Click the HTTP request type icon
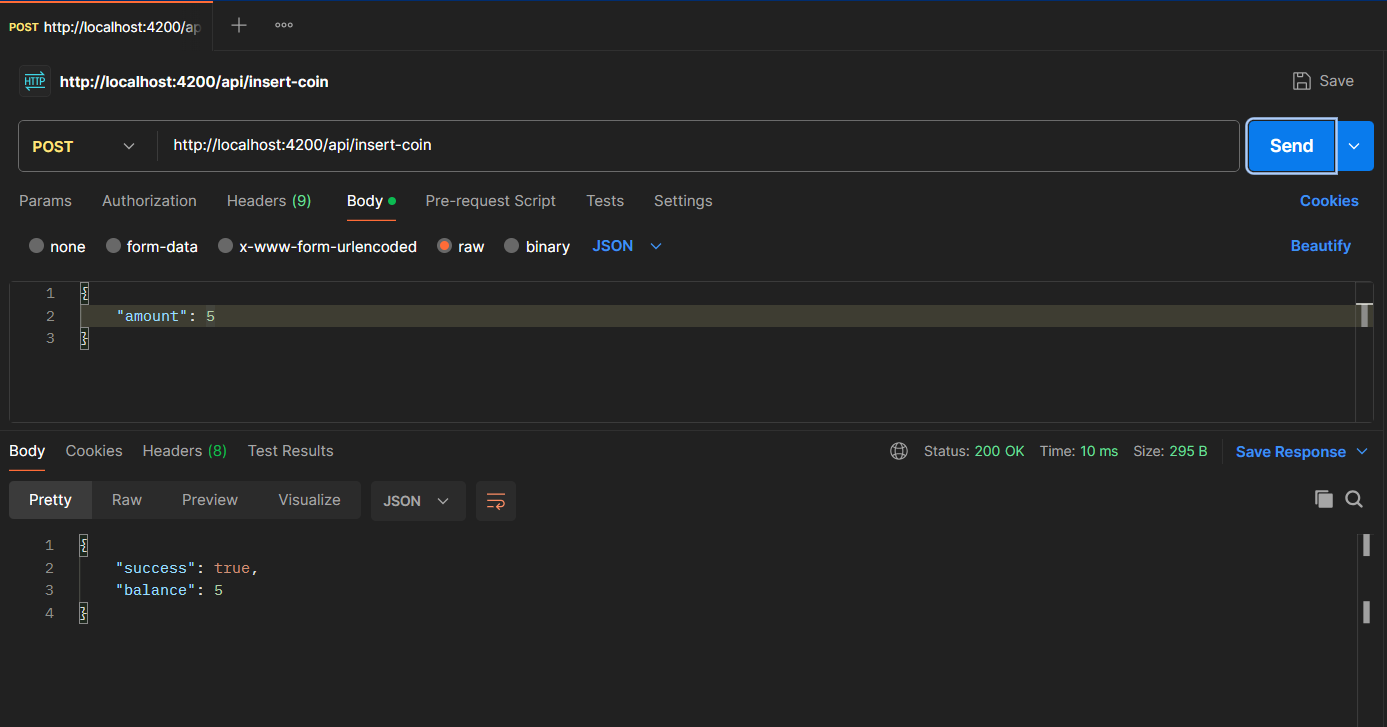This screenshot has height=727, width=1387. (35, 81)
